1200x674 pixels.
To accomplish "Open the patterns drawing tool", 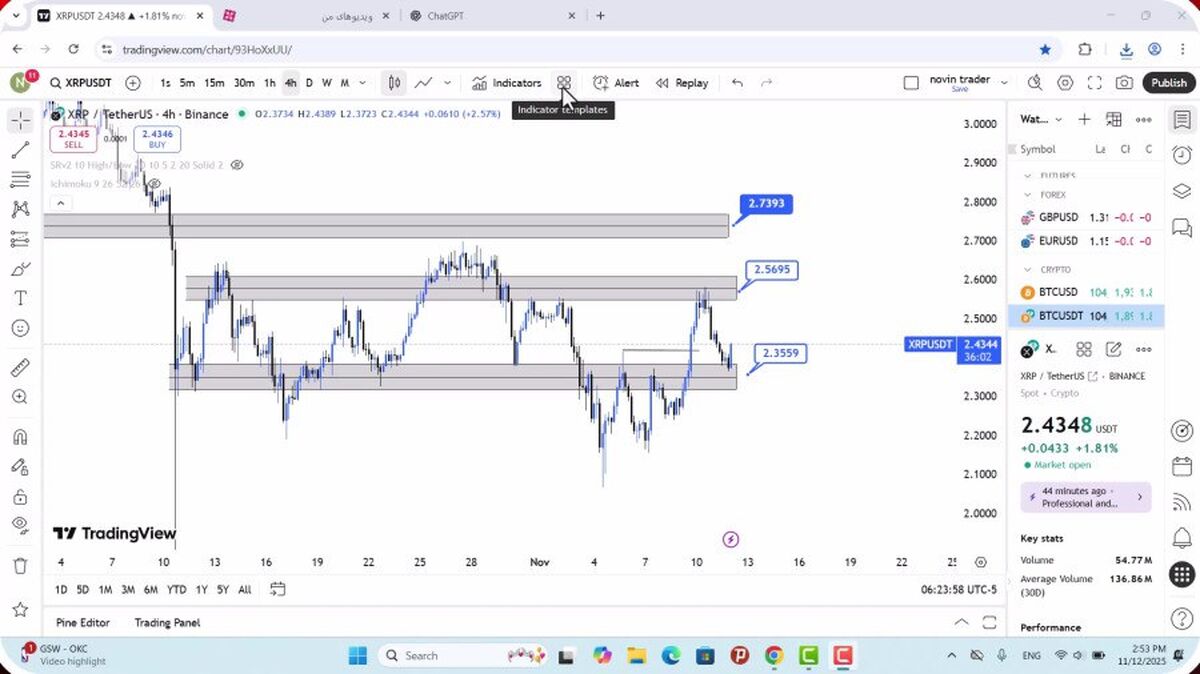I will click(x=20, y=210).
